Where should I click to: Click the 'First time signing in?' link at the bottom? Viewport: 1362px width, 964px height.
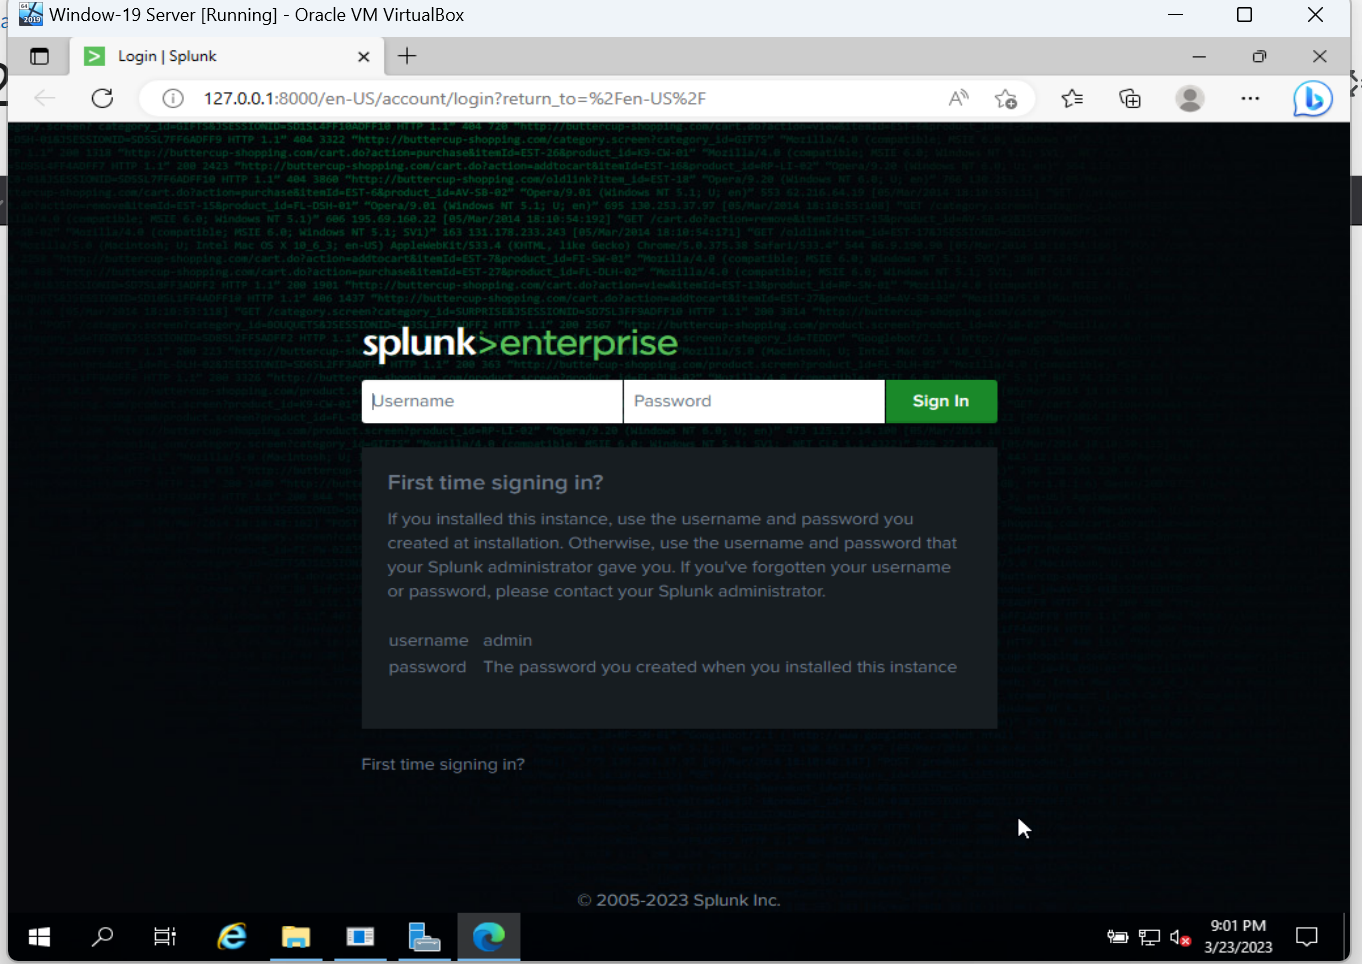[x=443, y=764]
